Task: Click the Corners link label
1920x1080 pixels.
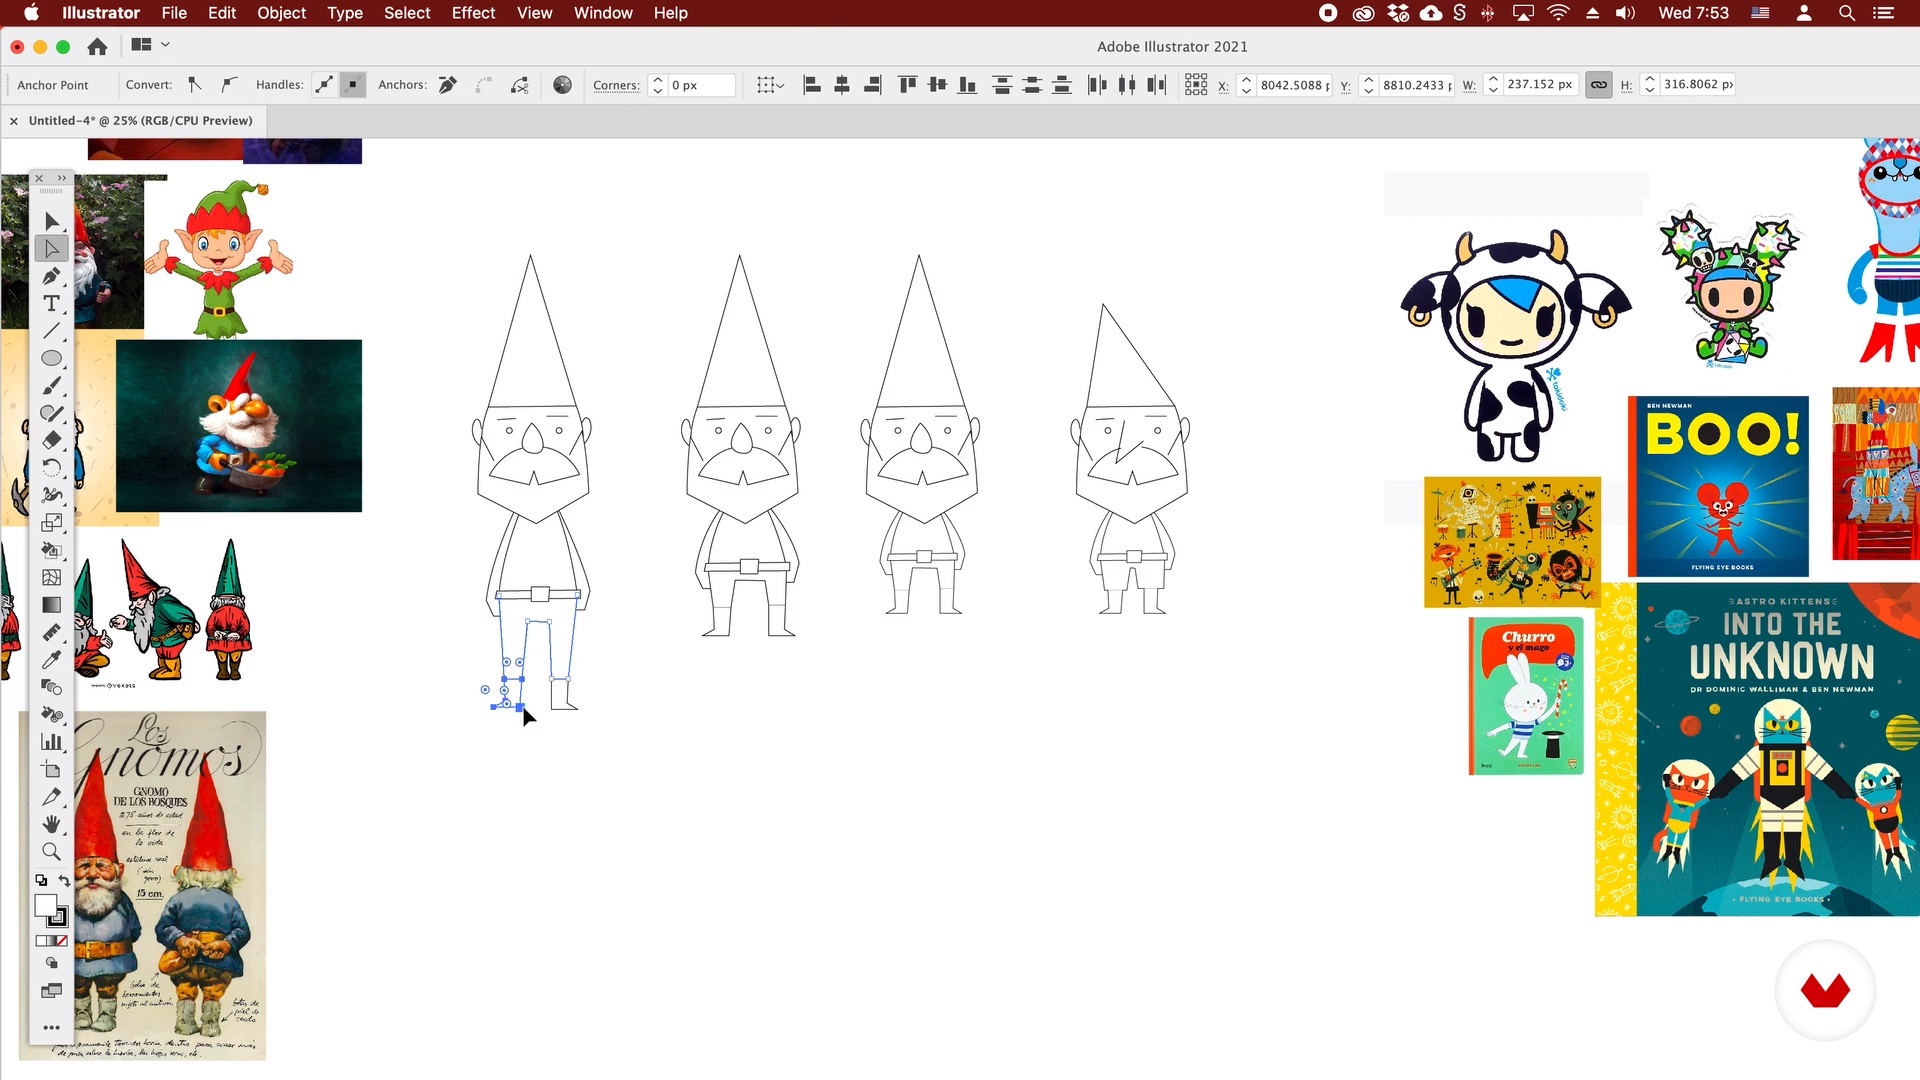Action: pos(615,85)
